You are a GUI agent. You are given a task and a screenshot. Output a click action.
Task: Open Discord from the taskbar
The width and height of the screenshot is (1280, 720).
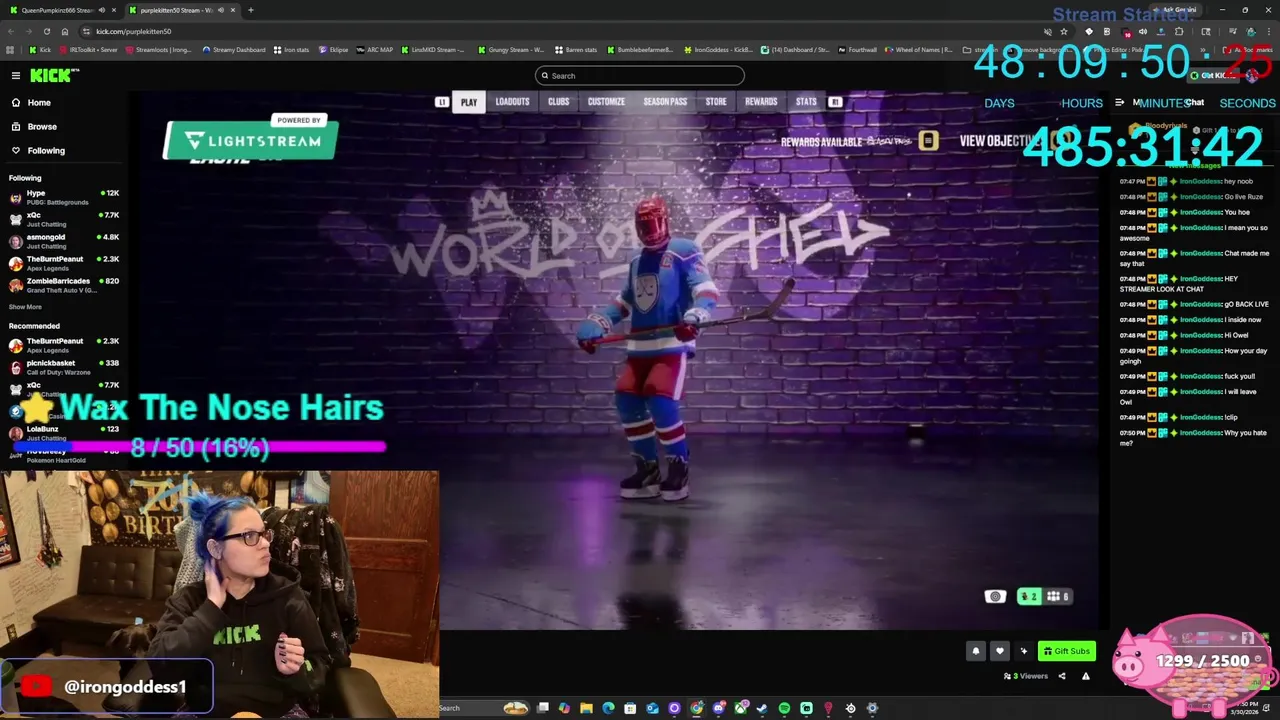(718, 708)
